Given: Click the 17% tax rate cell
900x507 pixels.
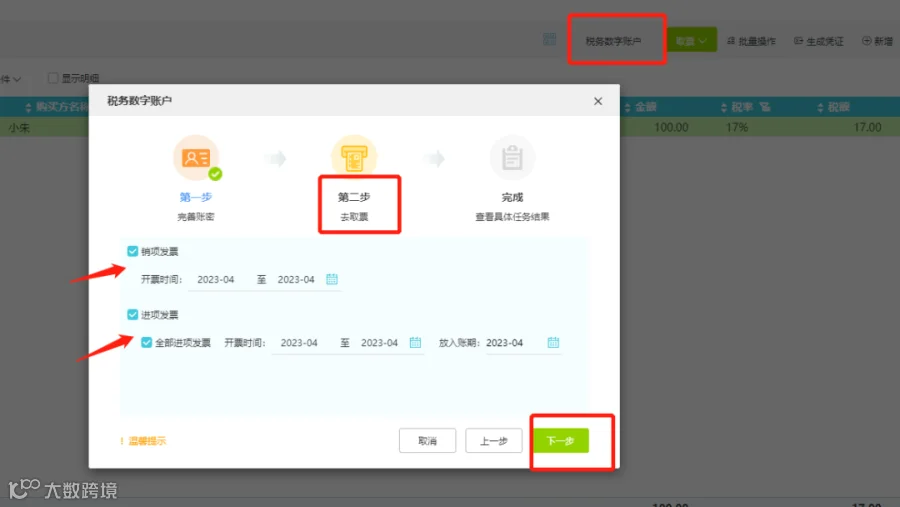Looking at the screenshot, I should [737, 127].
